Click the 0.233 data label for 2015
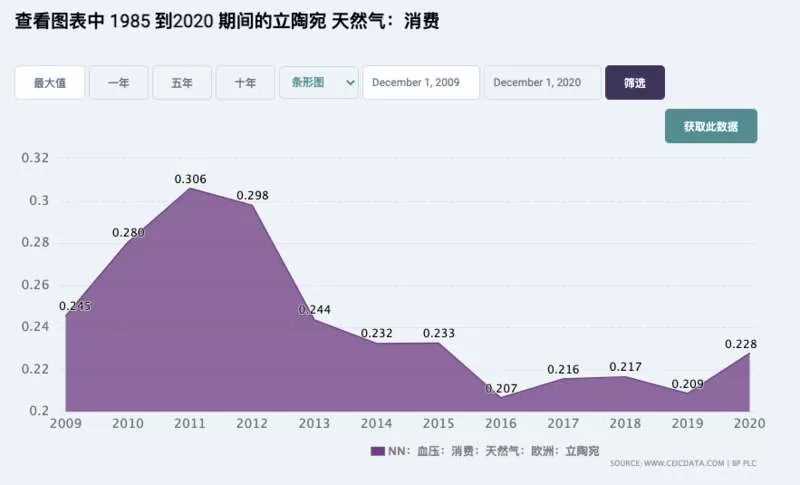This screenshot has height=485, width=800. [439, 333]
